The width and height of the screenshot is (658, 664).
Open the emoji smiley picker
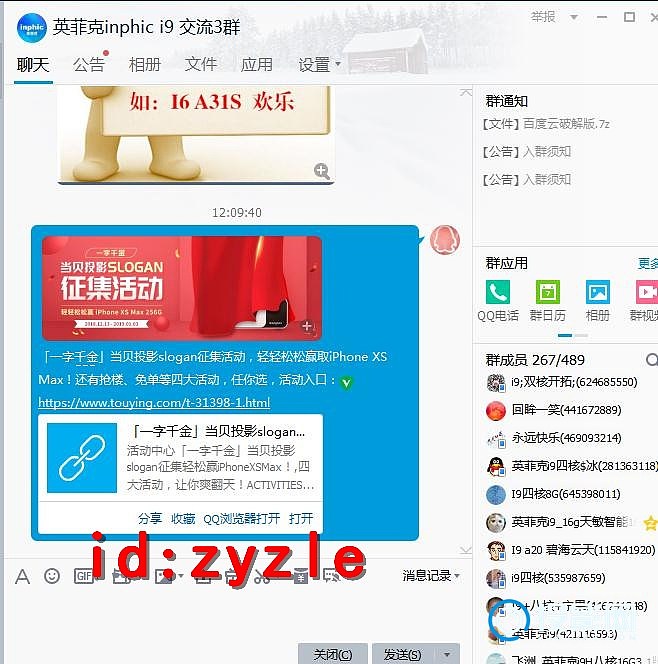(52, 576)
